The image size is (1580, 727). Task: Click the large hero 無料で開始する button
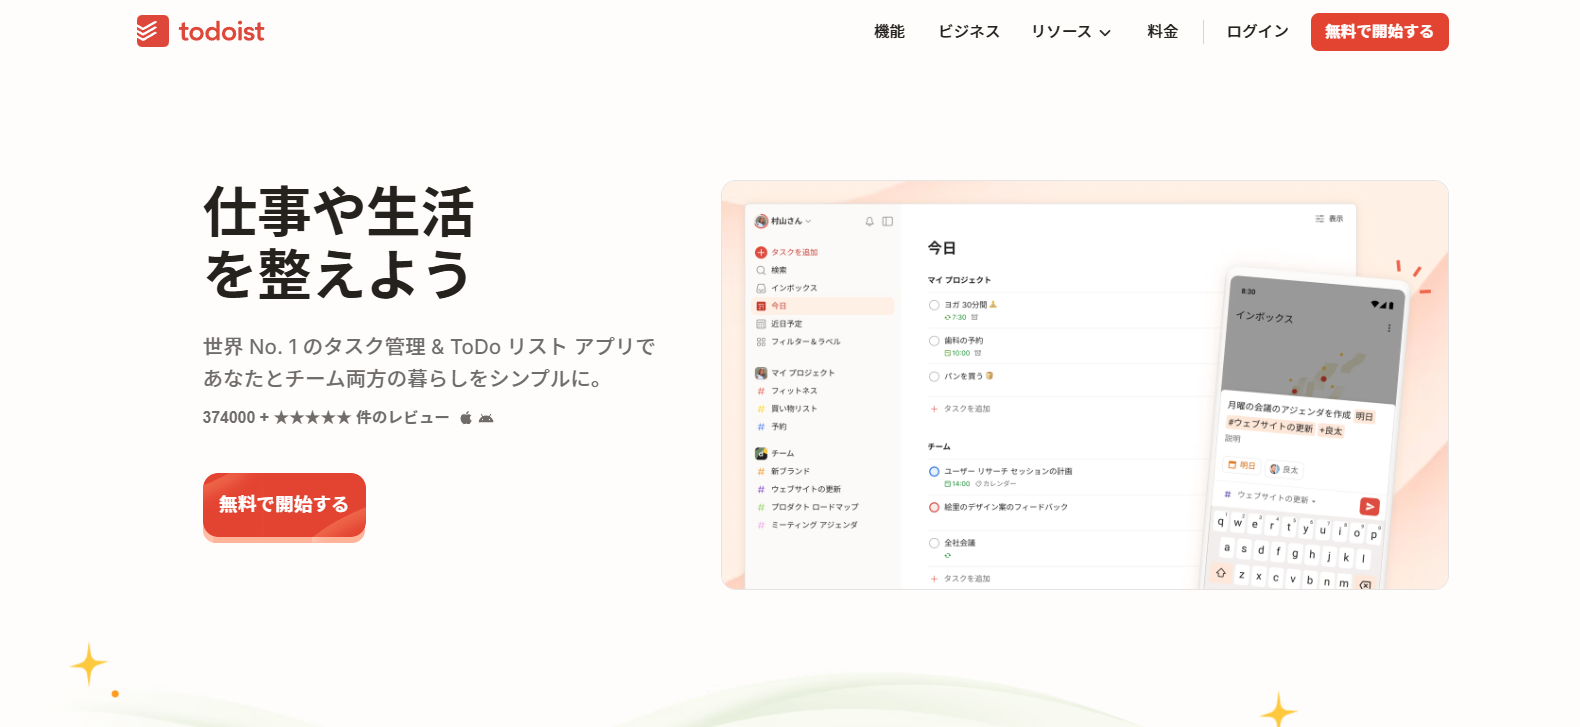click(x=284, y=505)
